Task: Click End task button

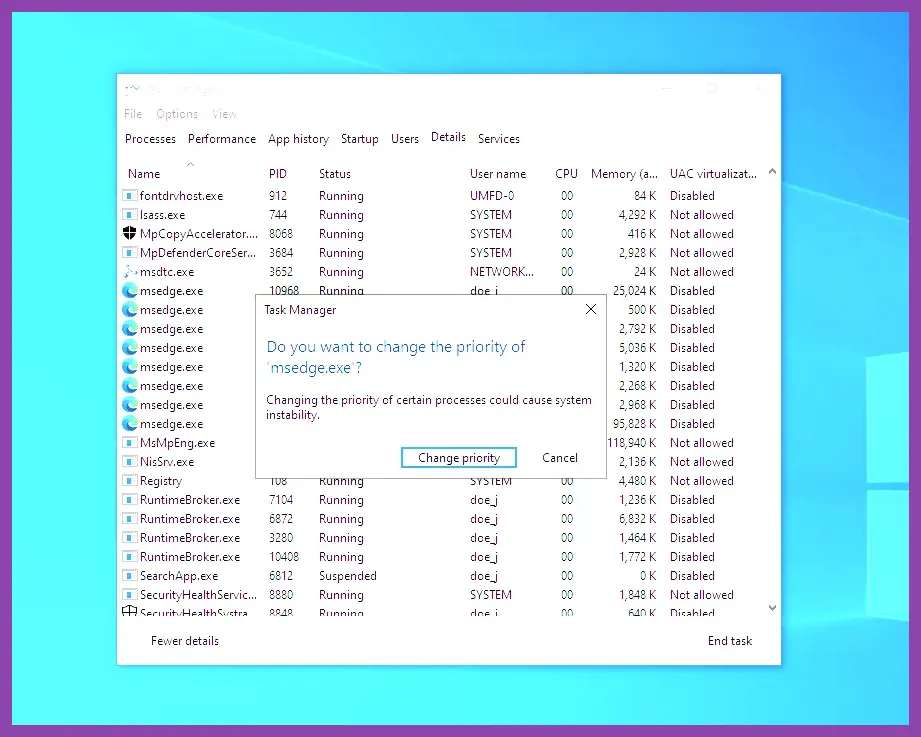Action: pos(730,641)
